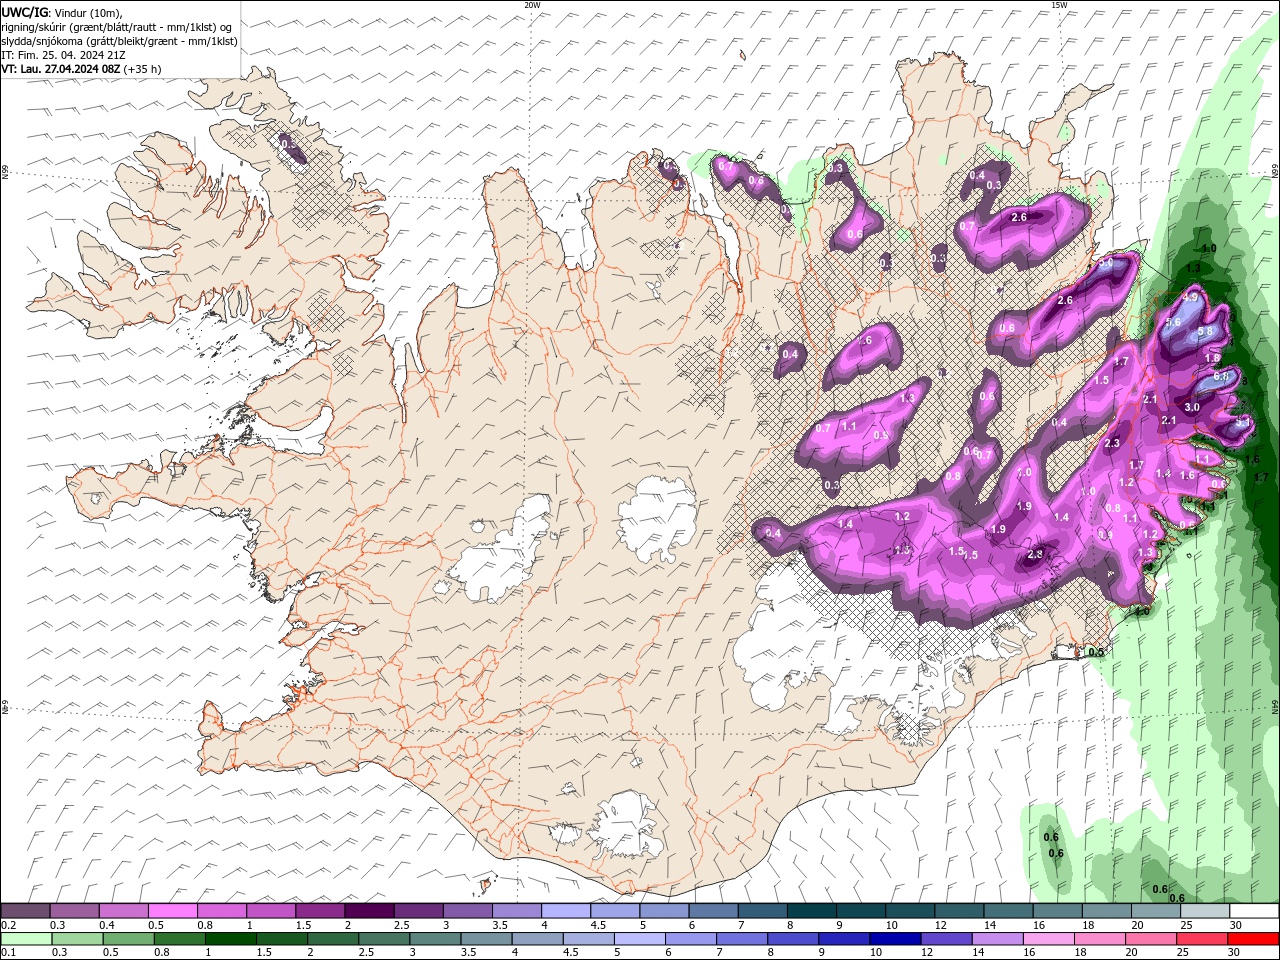Select the grey-teal 18 snow-scale swatch
1280x960 pixels.
click(1107, 911)
